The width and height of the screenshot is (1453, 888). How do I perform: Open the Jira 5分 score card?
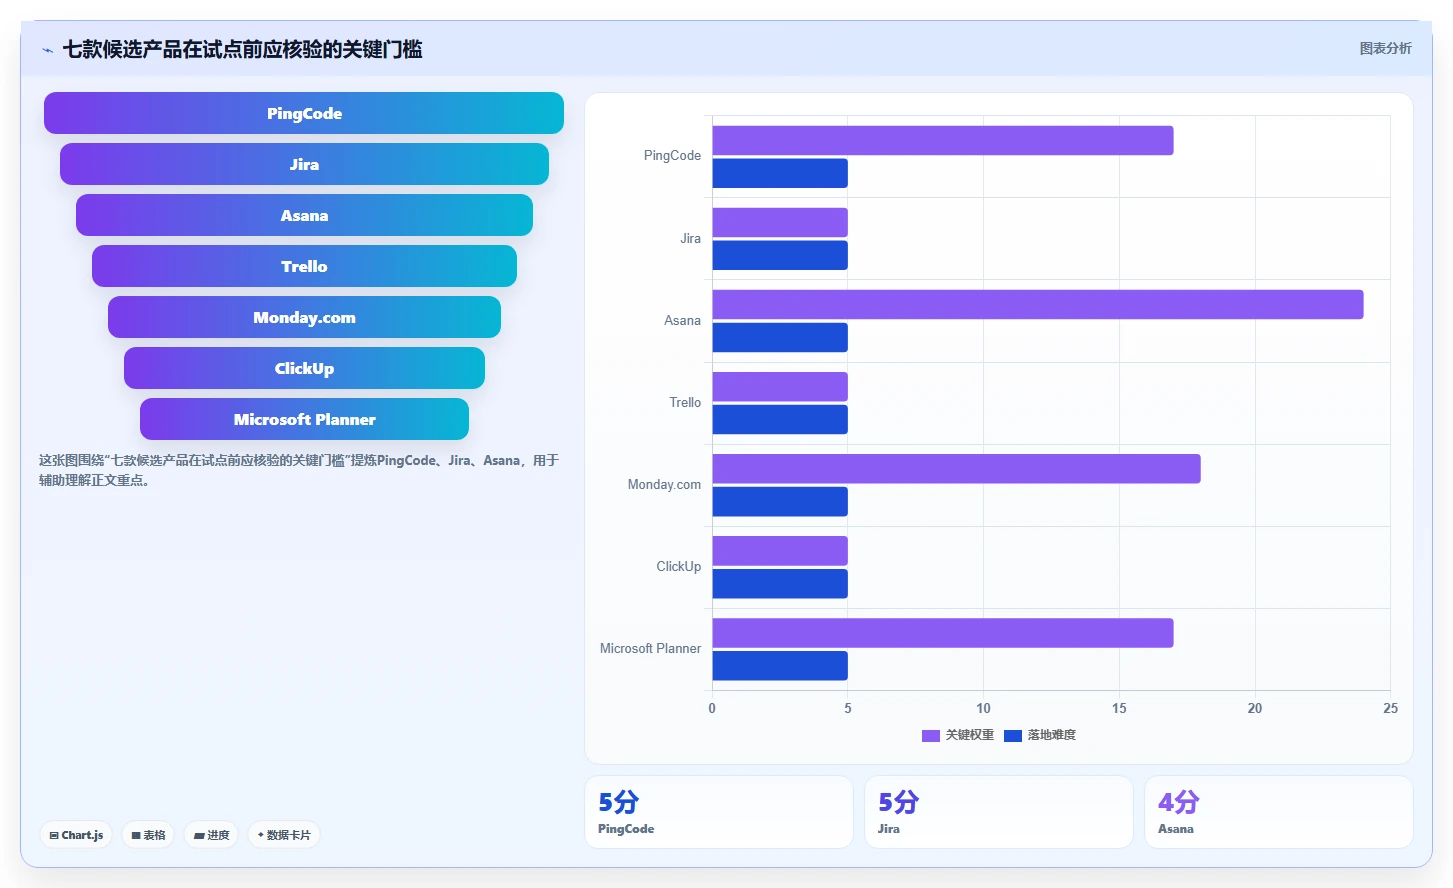[x=999, y=812]
